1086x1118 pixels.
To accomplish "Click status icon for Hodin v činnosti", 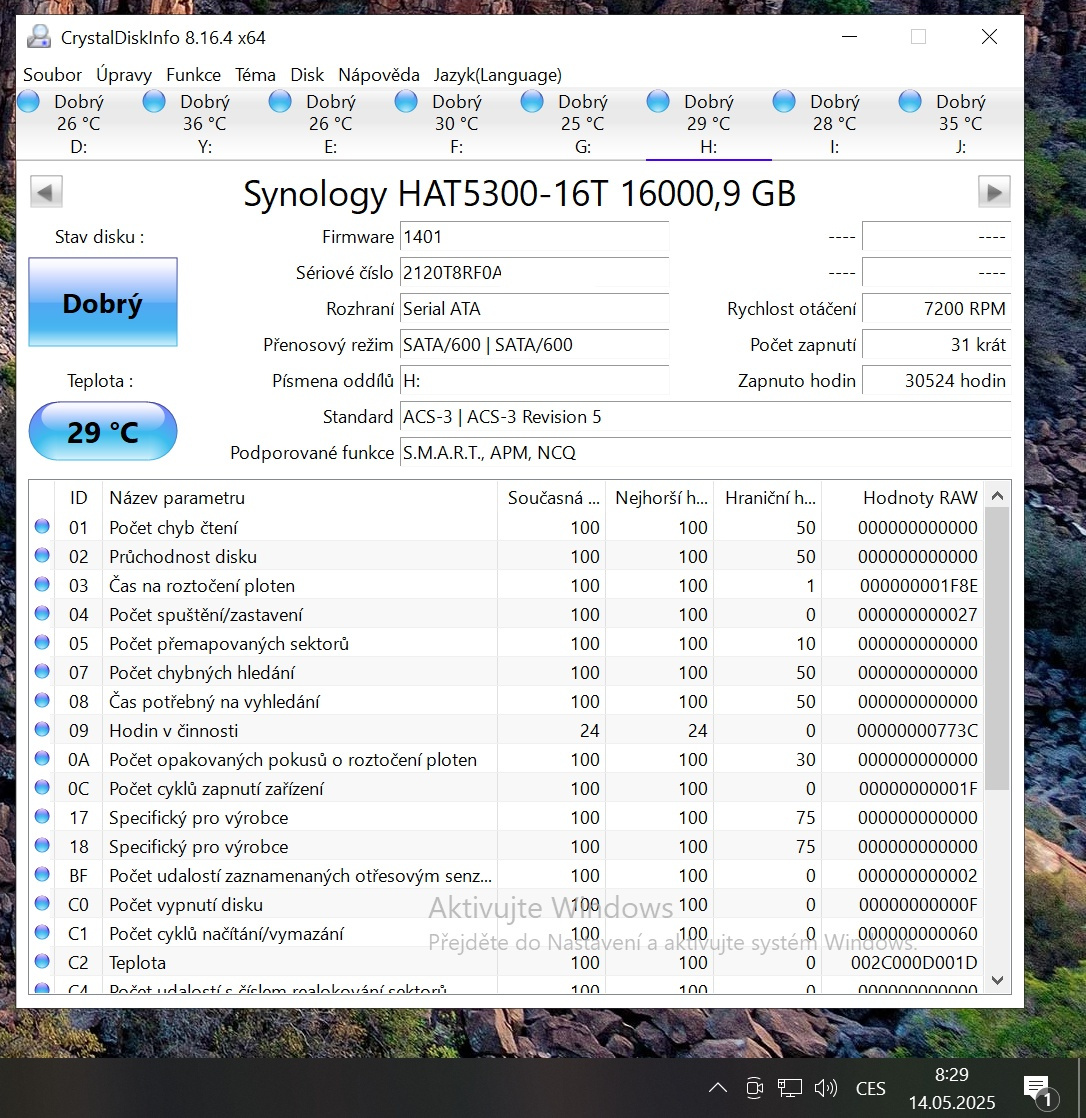I will 42,729.
